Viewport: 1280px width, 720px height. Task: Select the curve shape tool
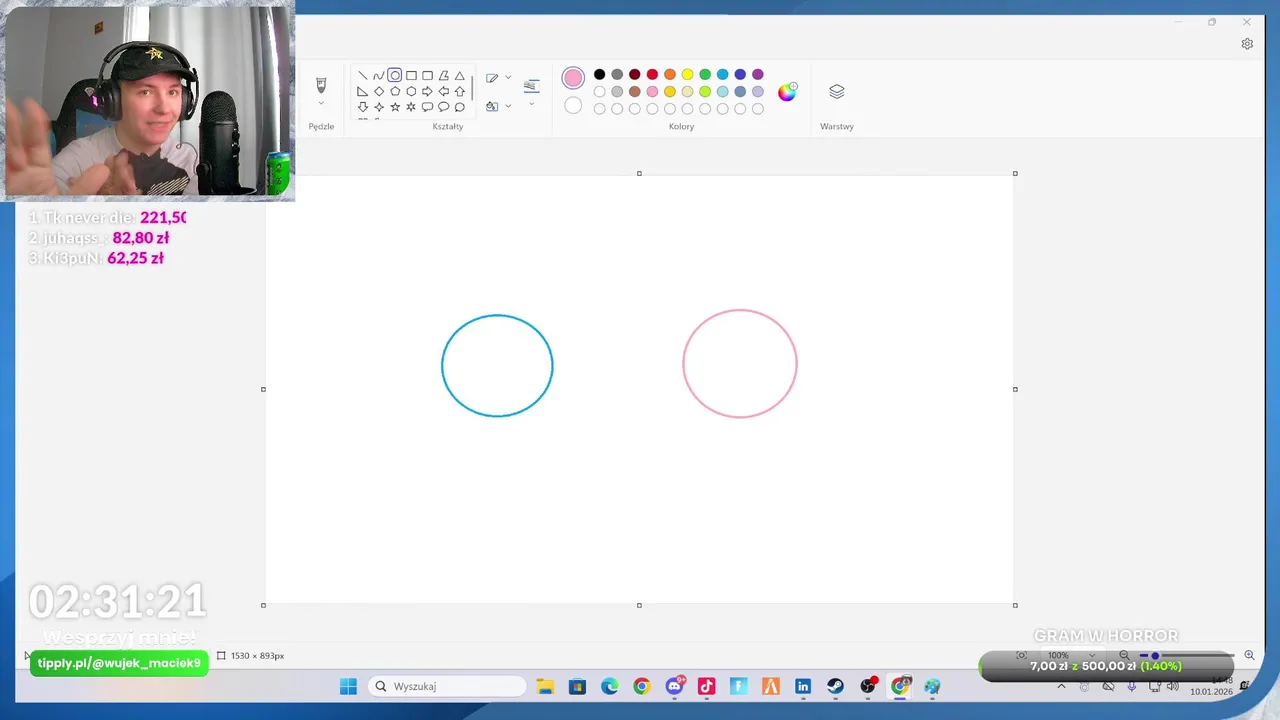(x=379, y=76)
